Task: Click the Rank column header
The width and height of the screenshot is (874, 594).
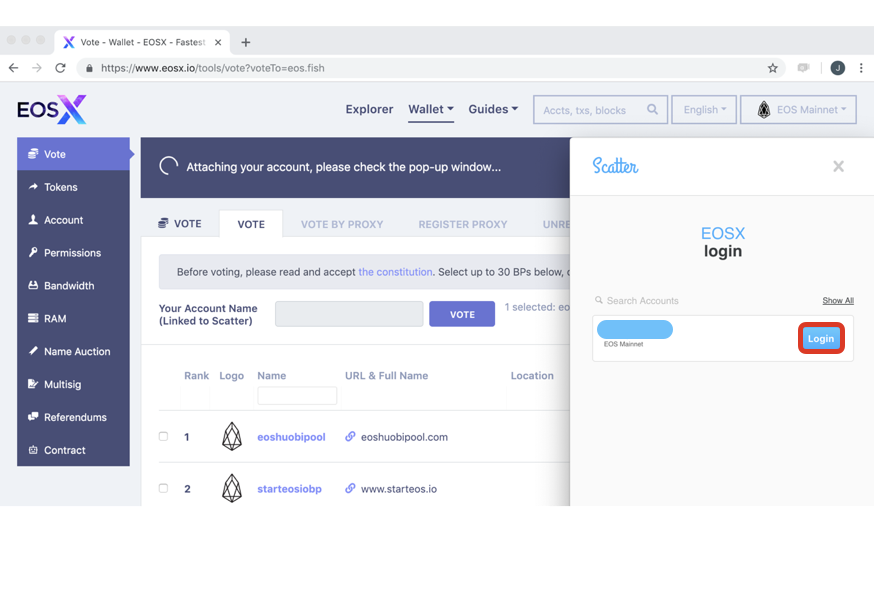Action: [x=196, y=376]
